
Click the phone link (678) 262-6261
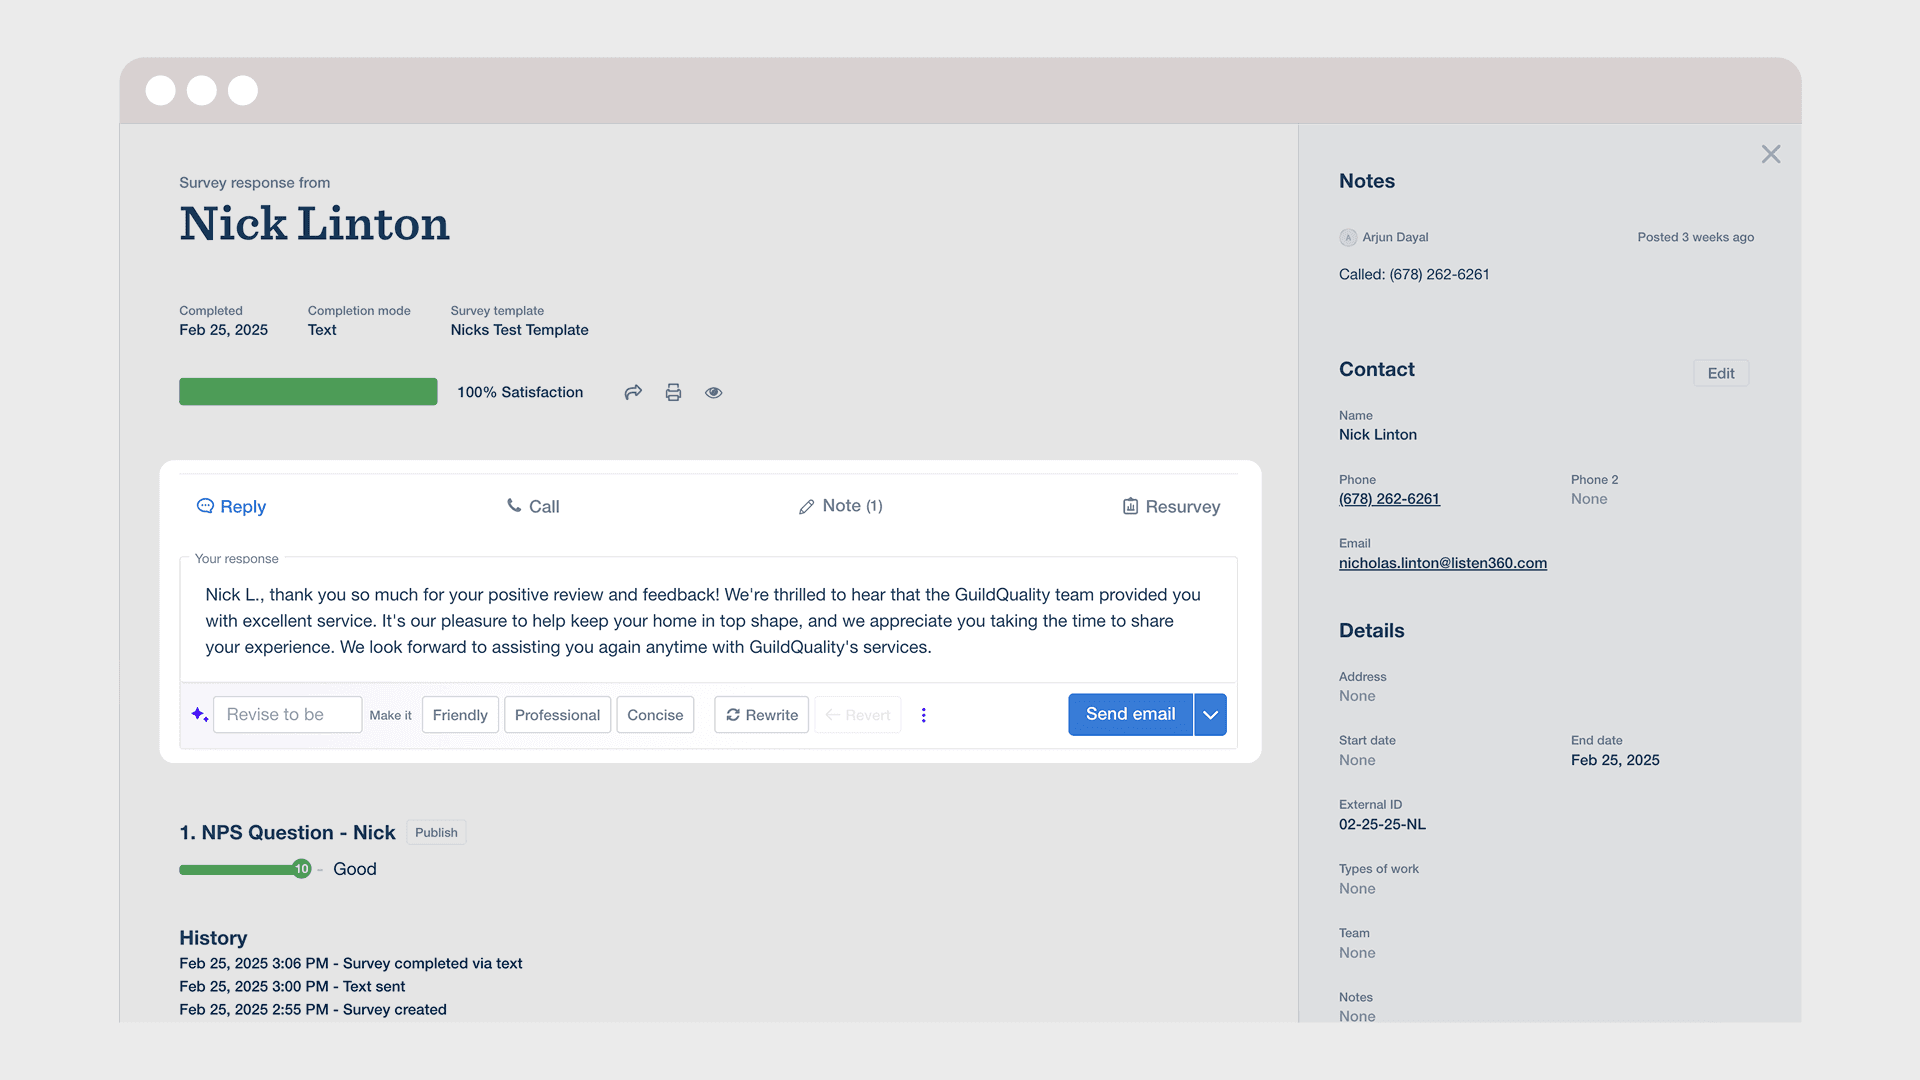(x=1389, y=499)
